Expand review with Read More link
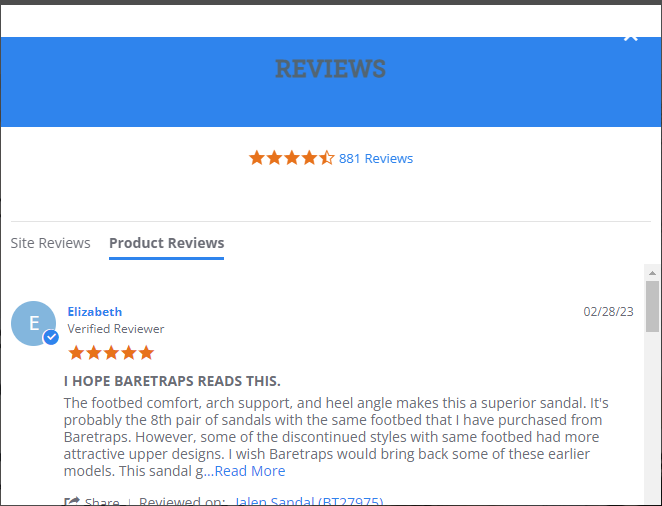The height and width of the screenshot is (506, 662). pos(250,471)
